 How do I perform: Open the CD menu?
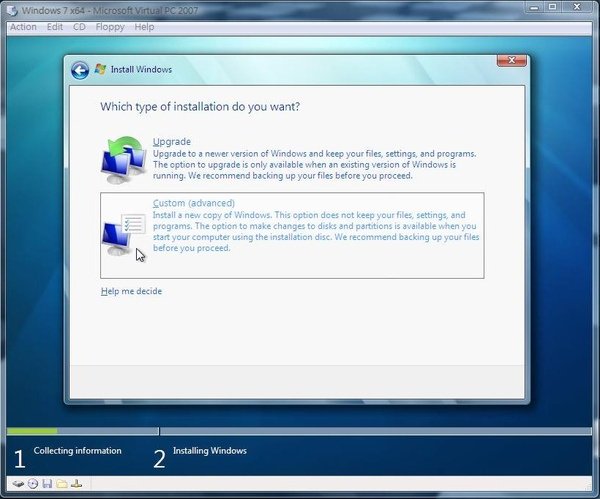(x=79, y=27)
